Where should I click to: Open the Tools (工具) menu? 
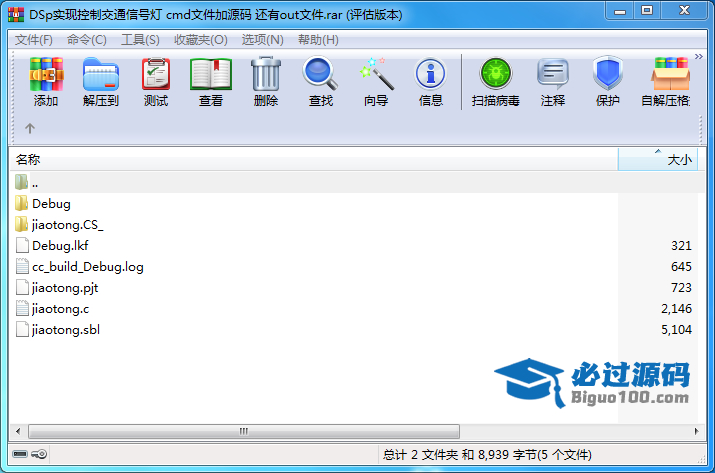(x=140, y=40)
